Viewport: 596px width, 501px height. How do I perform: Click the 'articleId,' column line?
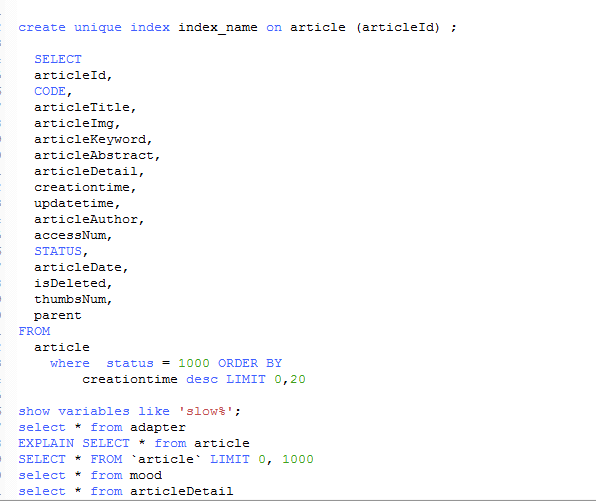point(73,75)
